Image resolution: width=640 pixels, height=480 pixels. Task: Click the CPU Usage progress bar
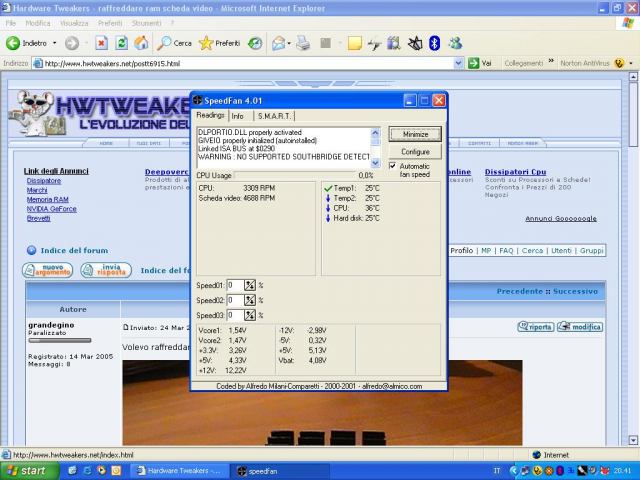click(294, 176)
